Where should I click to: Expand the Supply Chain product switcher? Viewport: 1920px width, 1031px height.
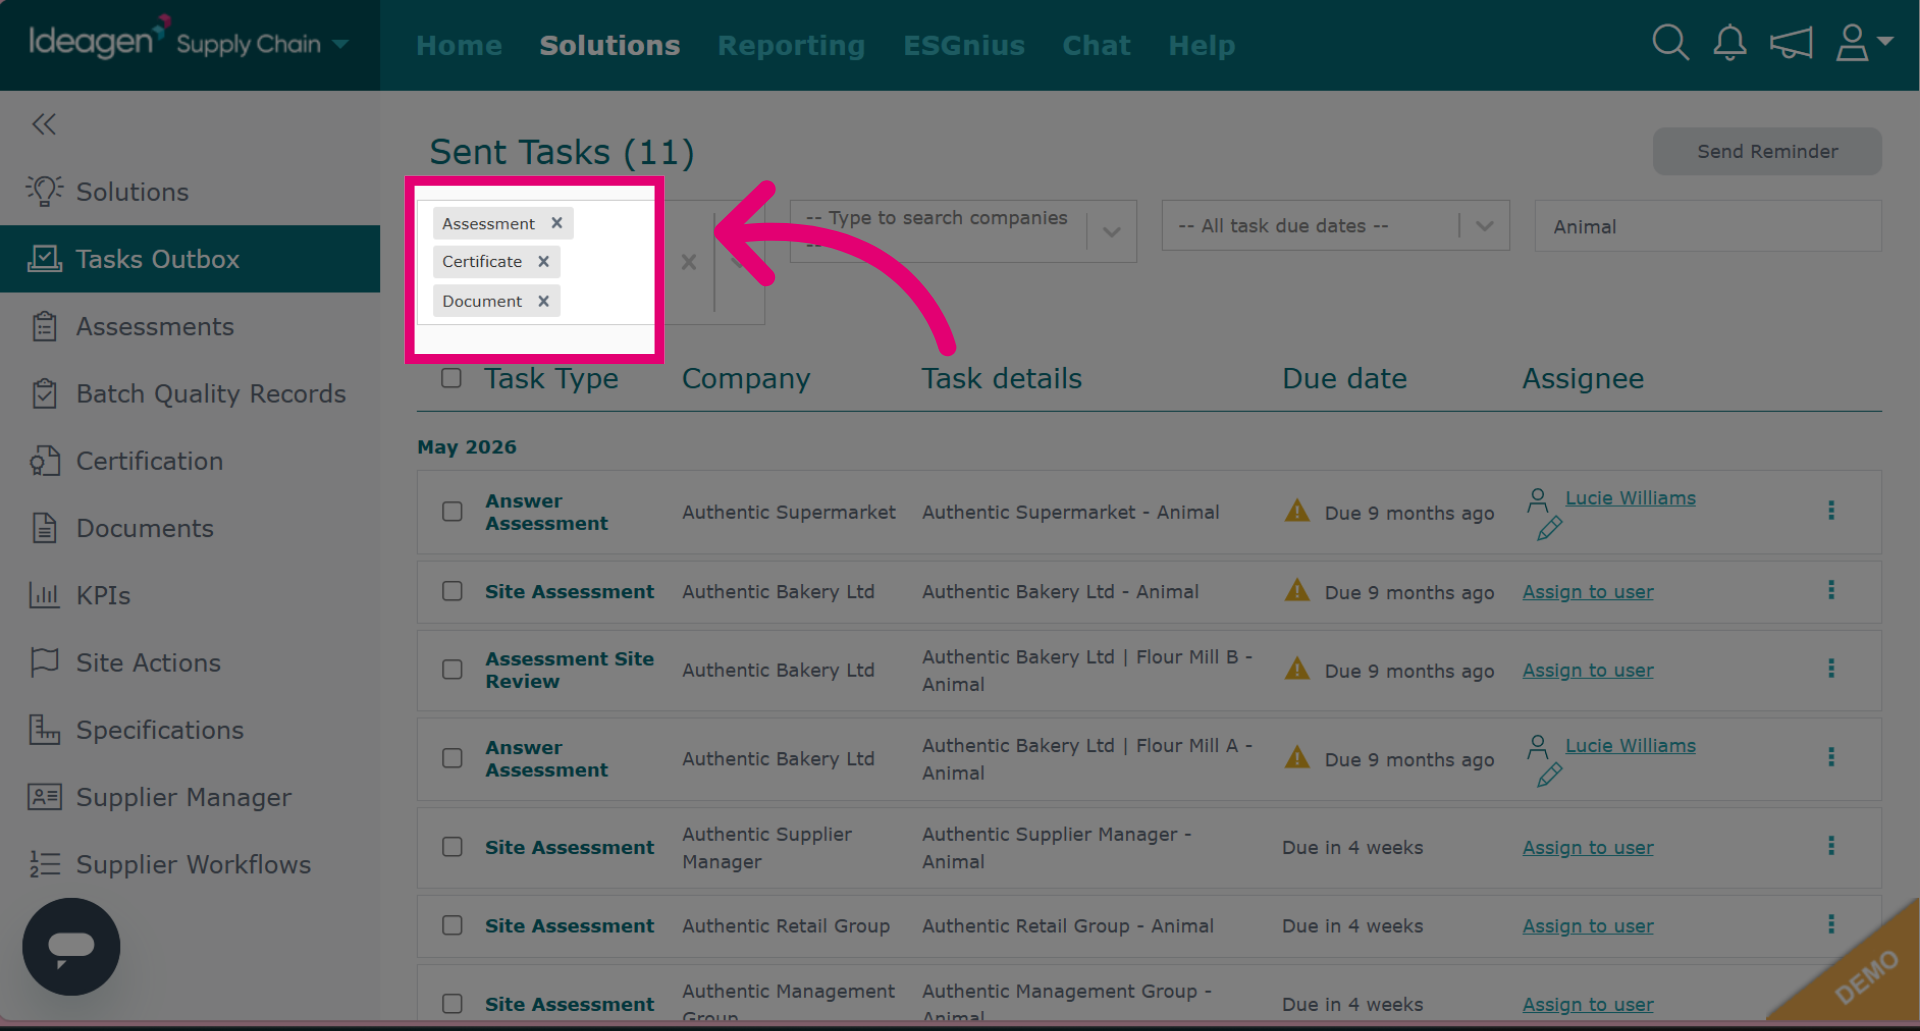click(263, 44)
